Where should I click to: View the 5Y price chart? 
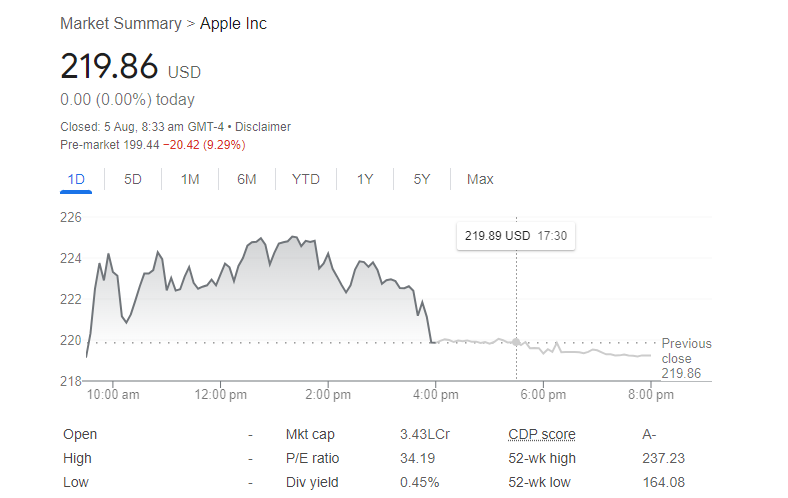422,179
